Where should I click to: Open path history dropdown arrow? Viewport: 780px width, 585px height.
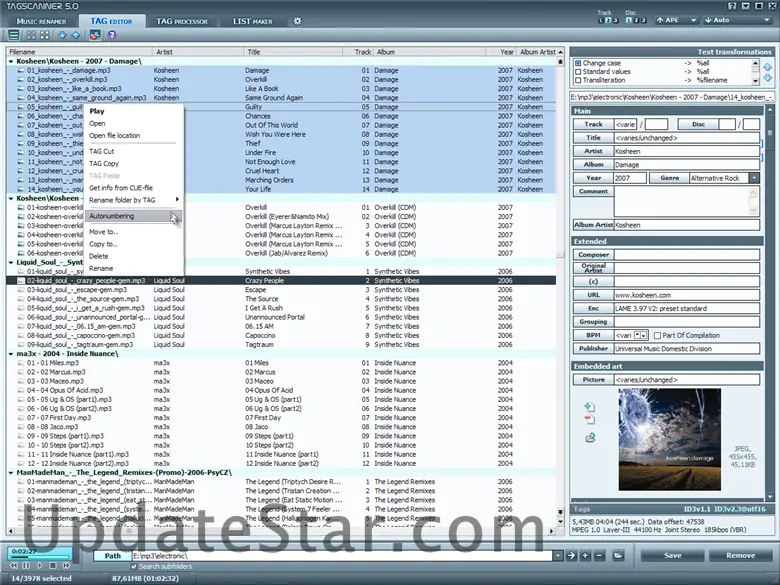click(558, 556)
